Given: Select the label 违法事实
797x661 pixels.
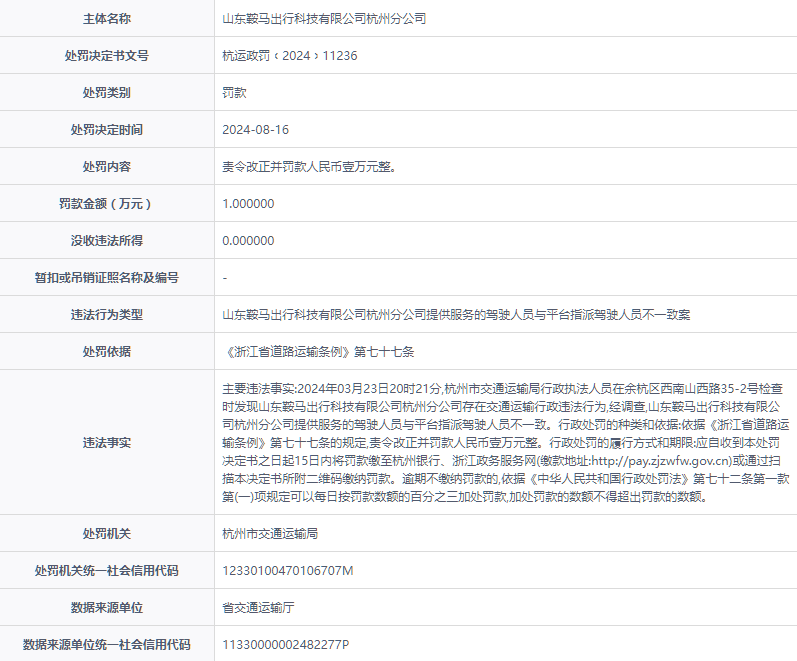Looking at the screenshot, I should tap(107, 443).
